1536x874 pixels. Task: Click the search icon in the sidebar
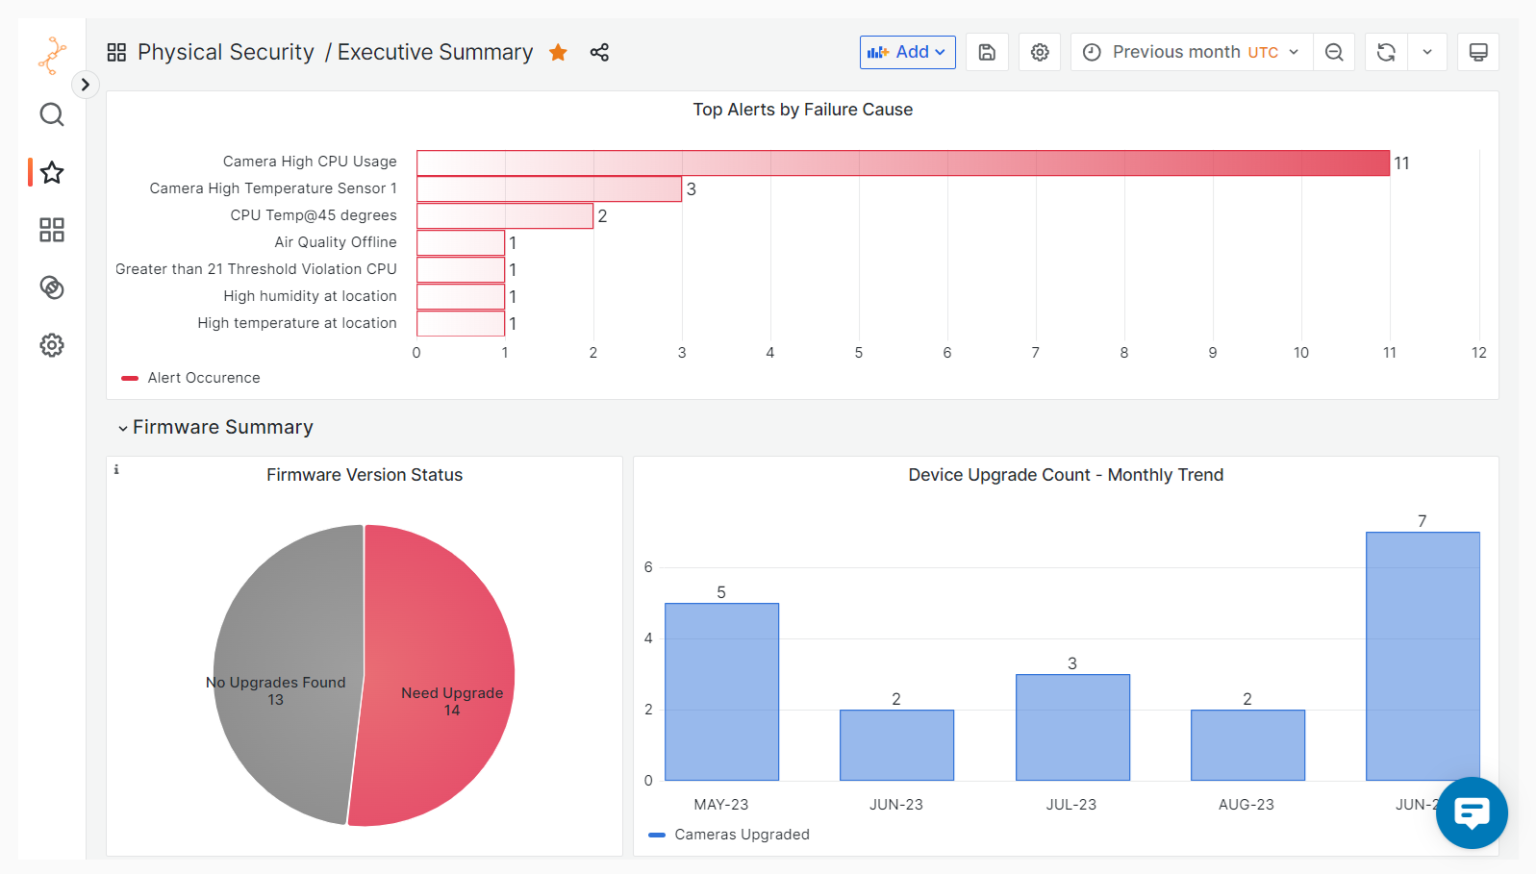[x=52, y=115]
